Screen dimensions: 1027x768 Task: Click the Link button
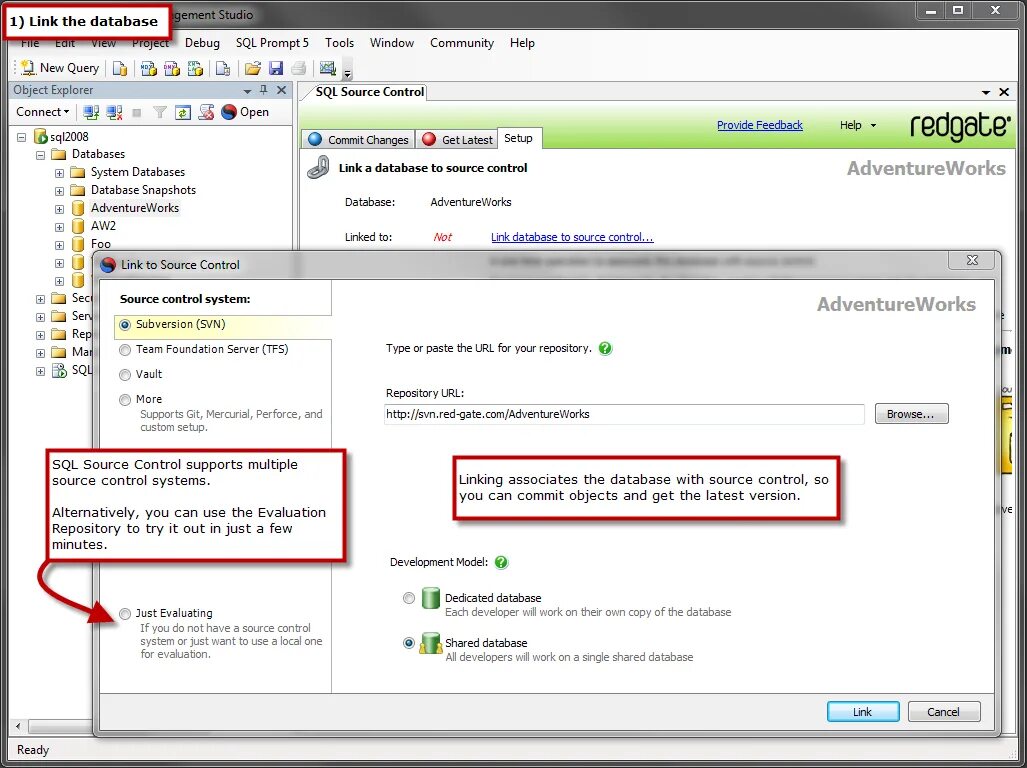[x=863, y=712]
